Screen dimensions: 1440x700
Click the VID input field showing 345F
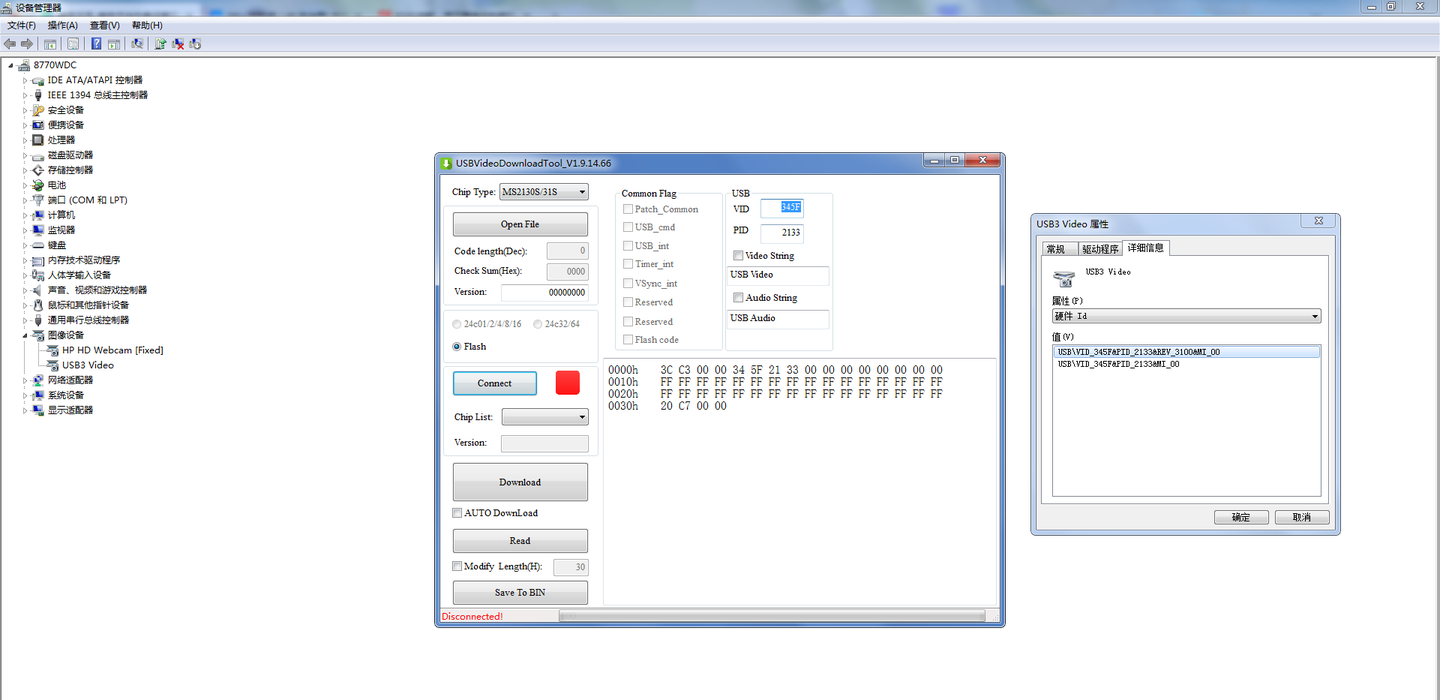(781, 208)
